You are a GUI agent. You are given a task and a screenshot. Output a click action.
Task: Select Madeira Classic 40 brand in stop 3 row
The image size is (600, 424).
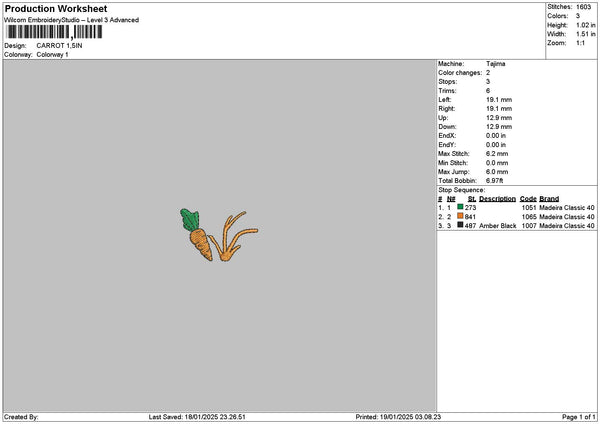coord(567,226)
